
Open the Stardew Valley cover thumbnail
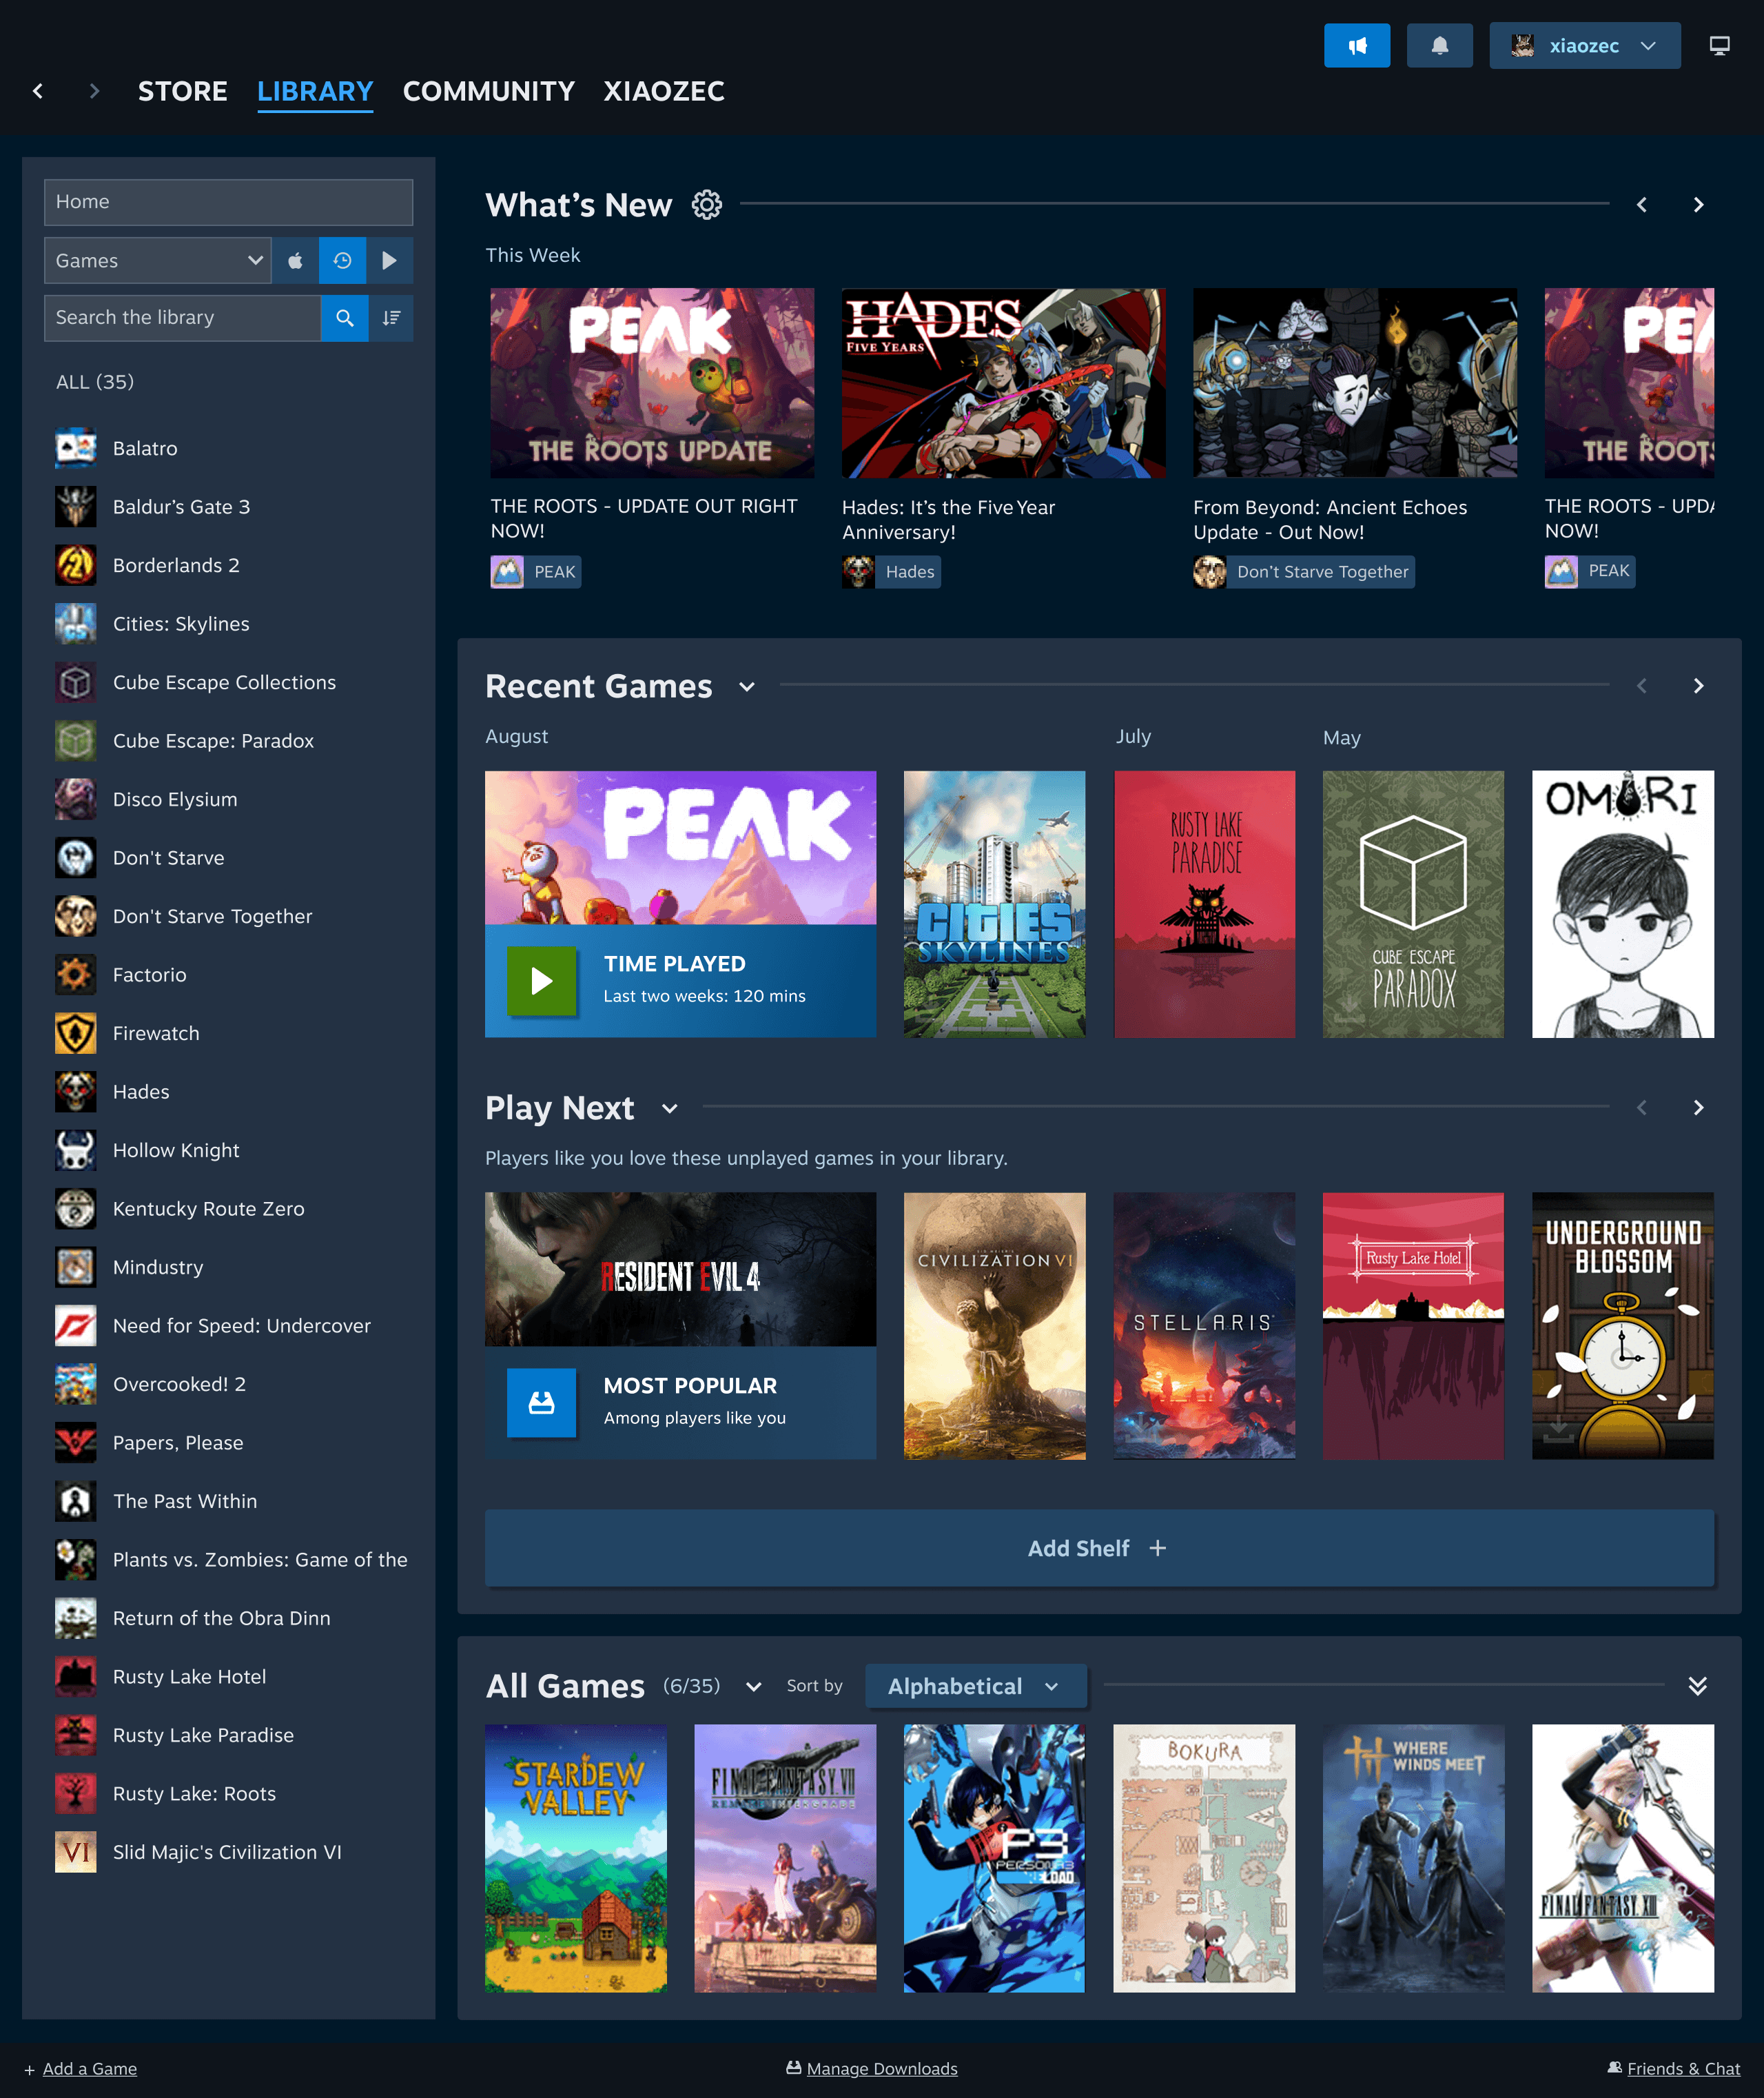coord(575,1857)
